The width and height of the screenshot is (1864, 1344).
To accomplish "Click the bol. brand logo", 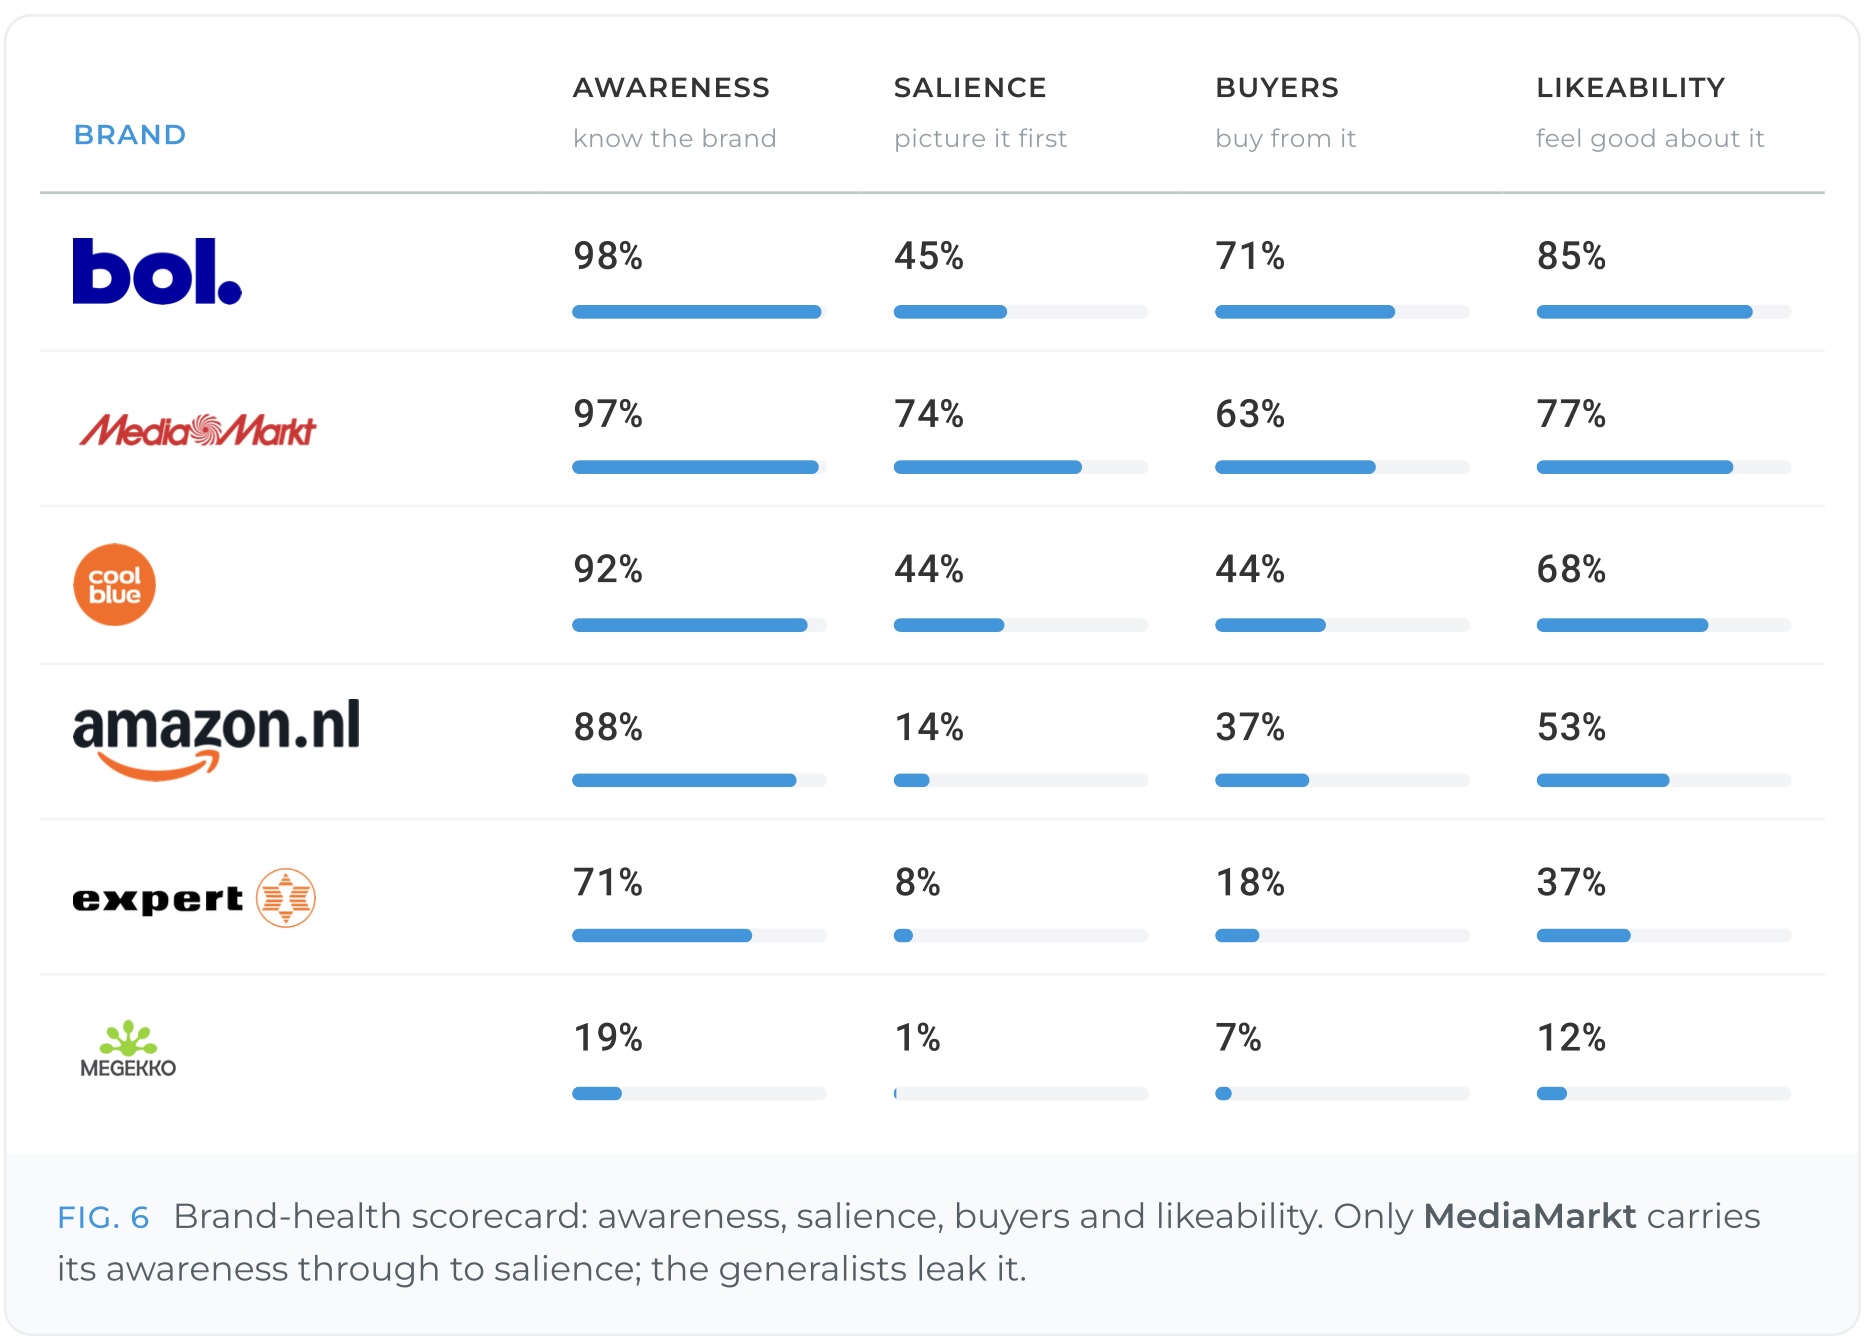I will (157, 271).
